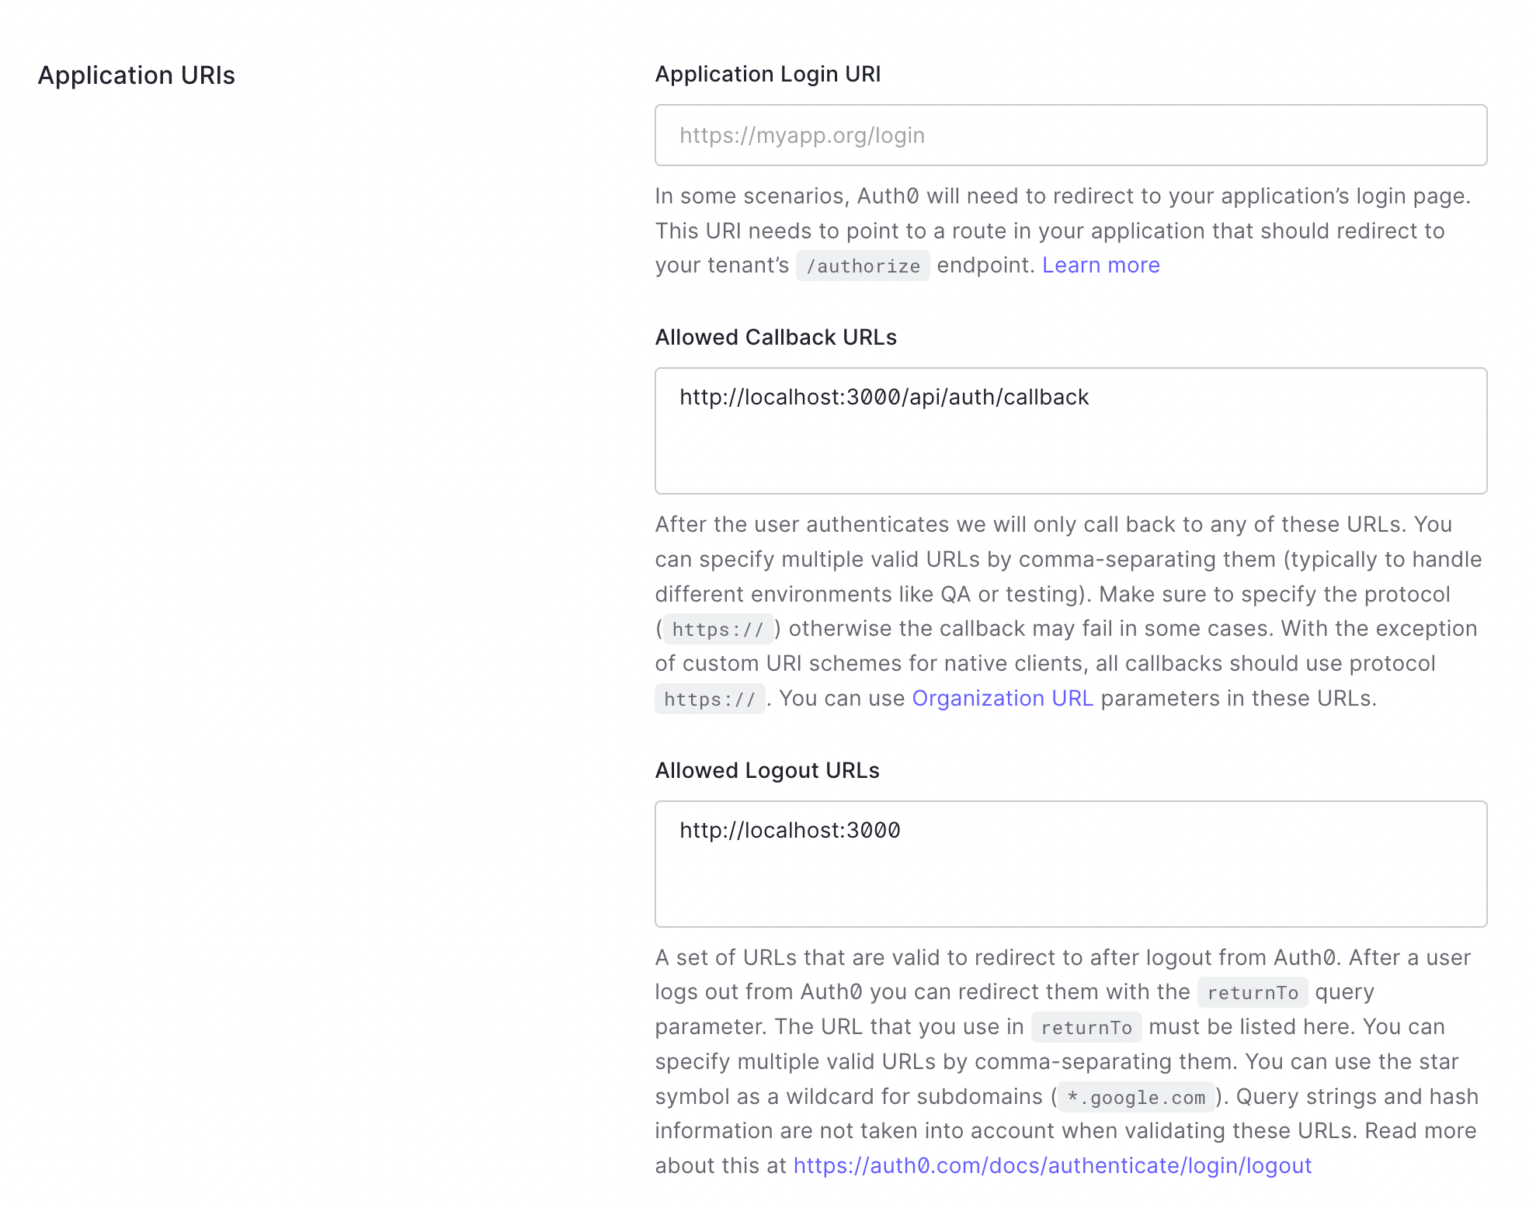The height and width of the screenshot is (1208, 1536).
Task: Click the Application URIs section heading
Action: click(x=137, y=75)
